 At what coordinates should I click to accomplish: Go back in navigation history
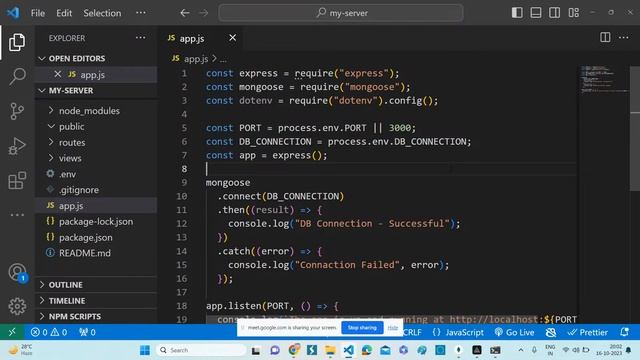(x=185, y=13)
